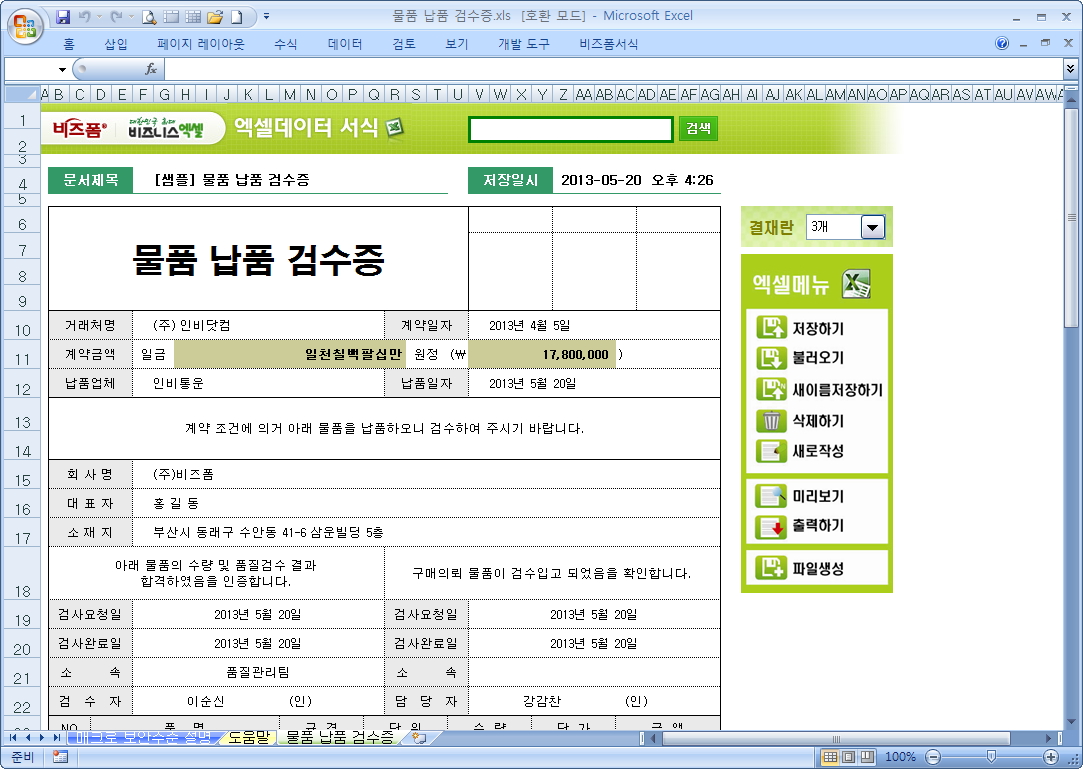
Task: Open Customize Quick Access Toolbar dropdown
Action: pos(266,17)
